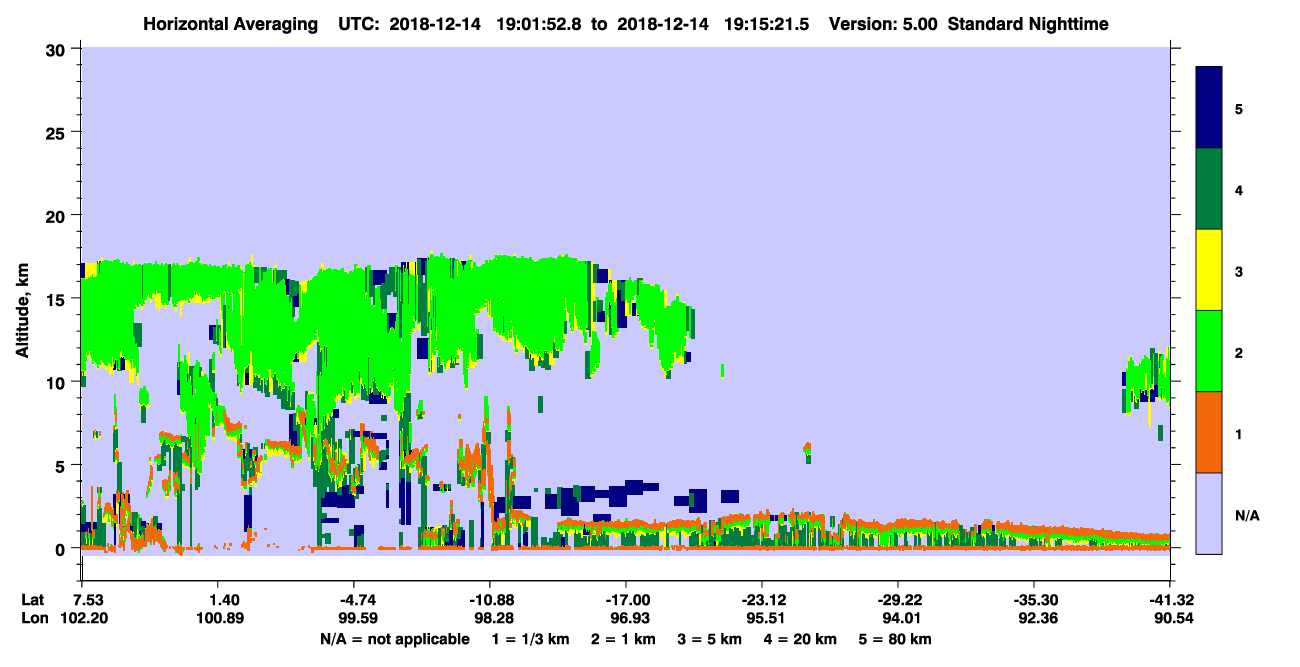Click the altitude tick label 20
1300x667 pixels.
(57, 215)
